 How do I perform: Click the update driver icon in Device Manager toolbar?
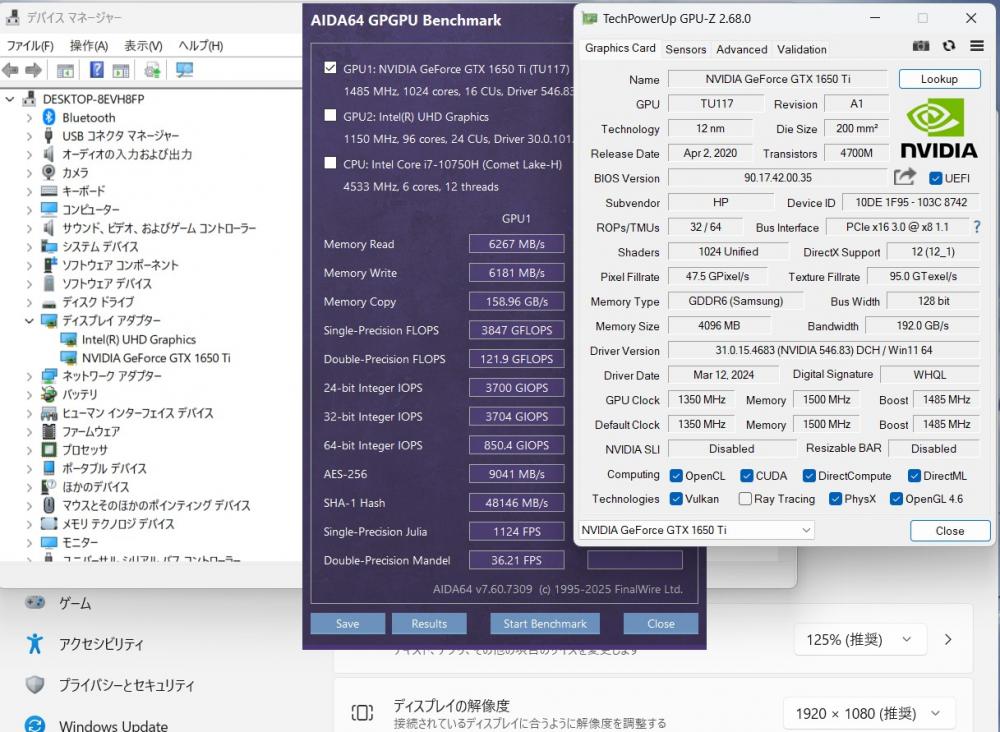(152, 70)
